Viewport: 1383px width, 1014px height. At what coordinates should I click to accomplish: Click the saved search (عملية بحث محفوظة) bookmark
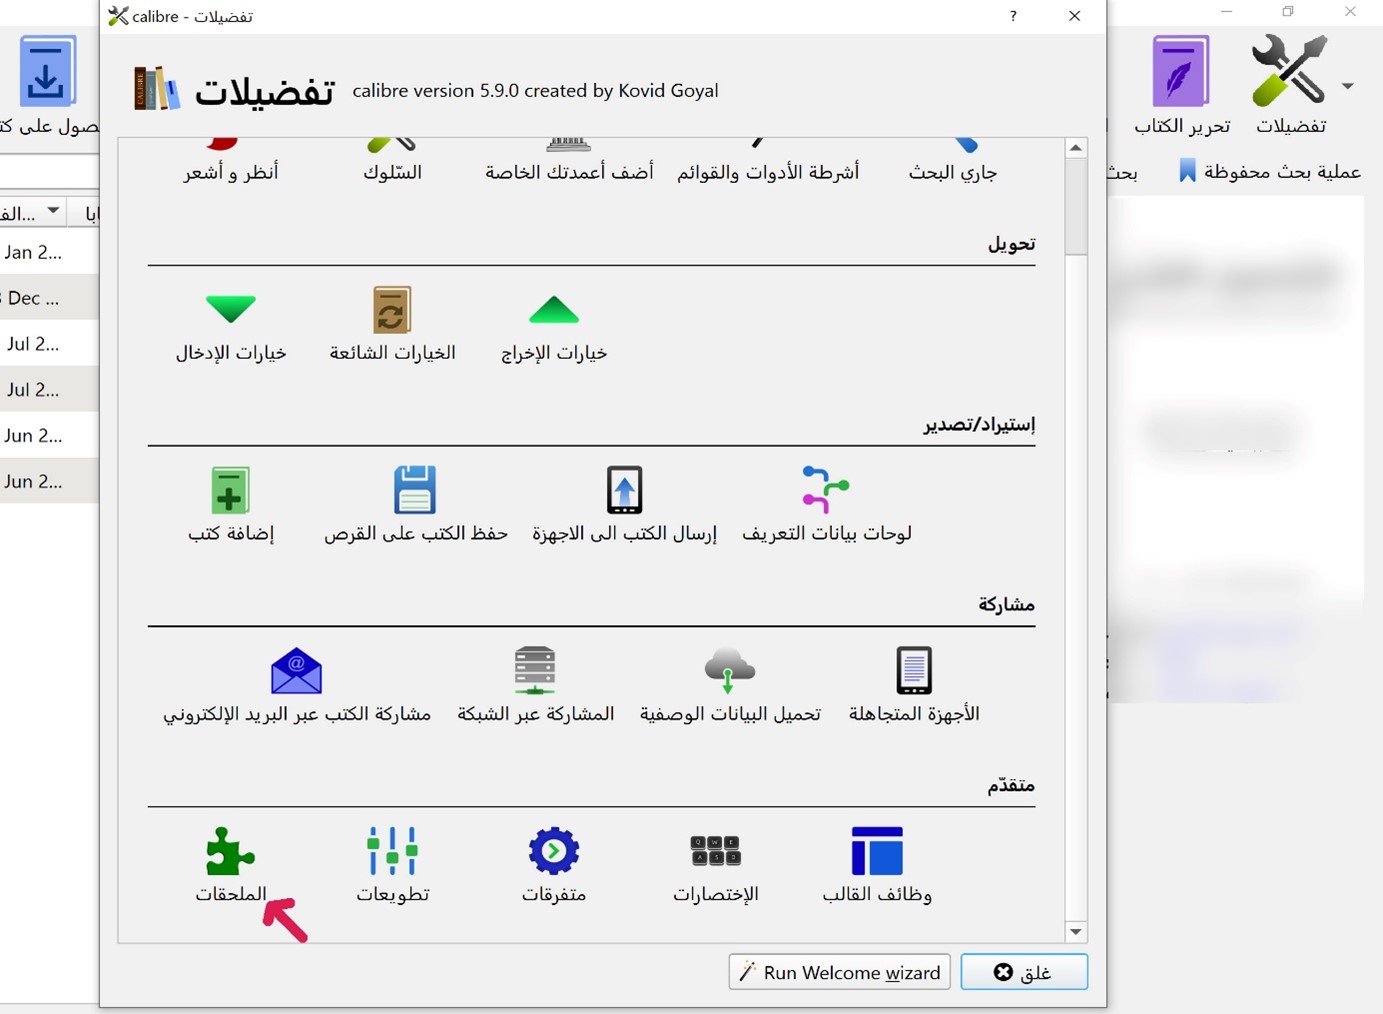click(x=1187, y=171)
